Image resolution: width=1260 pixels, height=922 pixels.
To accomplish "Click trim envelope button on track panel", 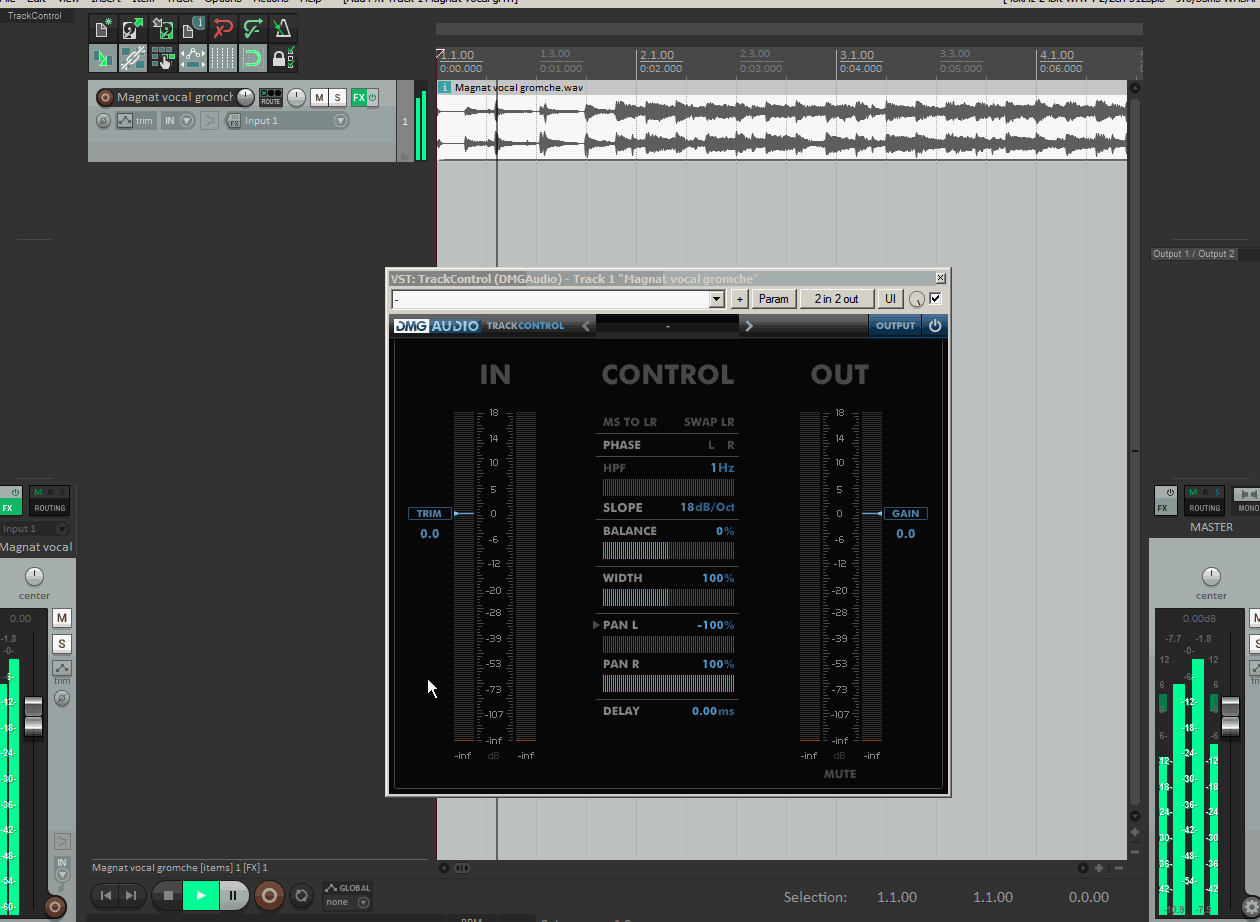I will coord(136,121).
